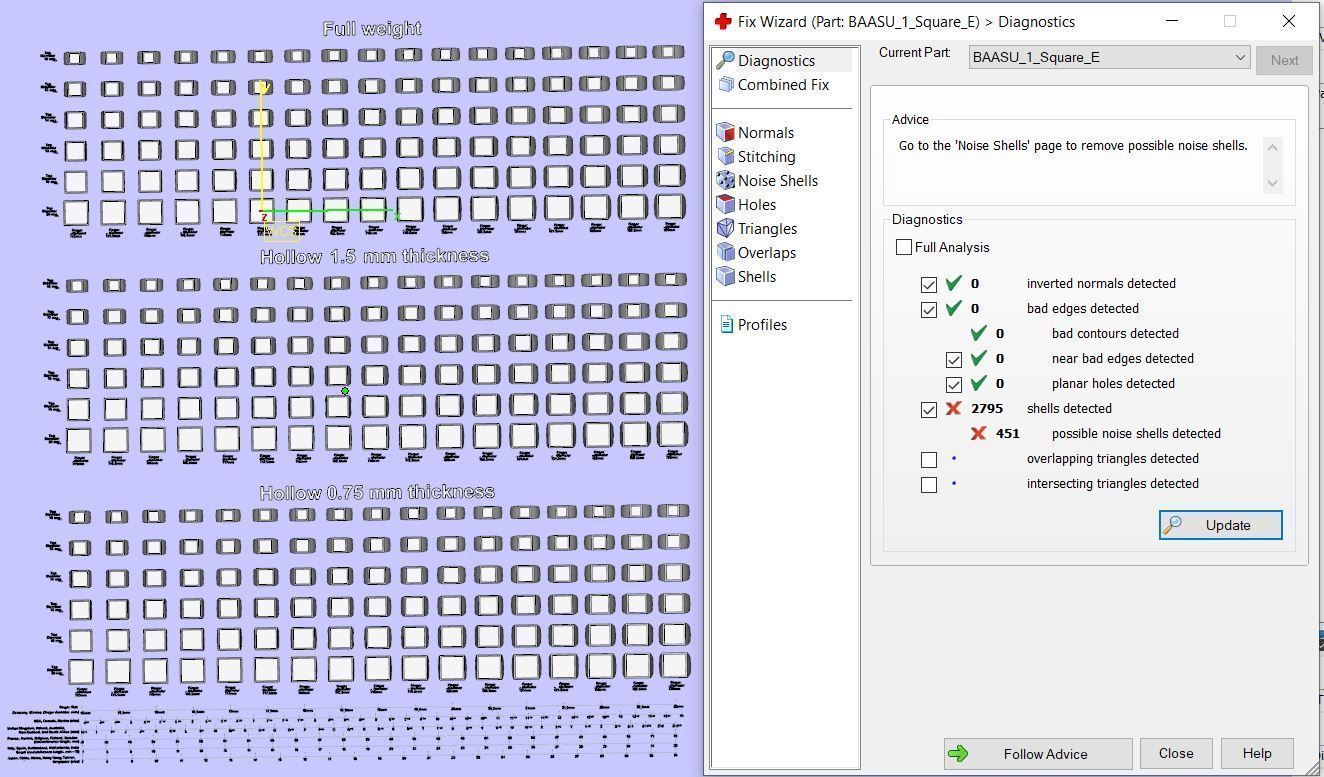1324x777 pixels.
Task: Click 'Hollow 1.5 mm thickness' heading
Action: [x=375, y=256]
